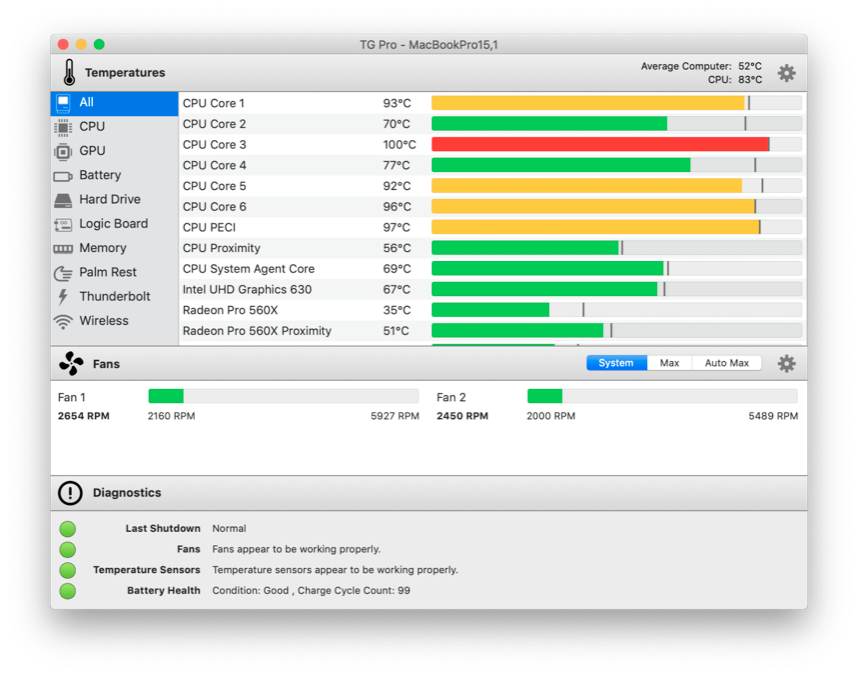Image resolution: width=858 pixels, height=676 pixels.
Task: Click the Wireless wifi icon in sidebar
Action: pyautogui.click(x=63, y=322)
